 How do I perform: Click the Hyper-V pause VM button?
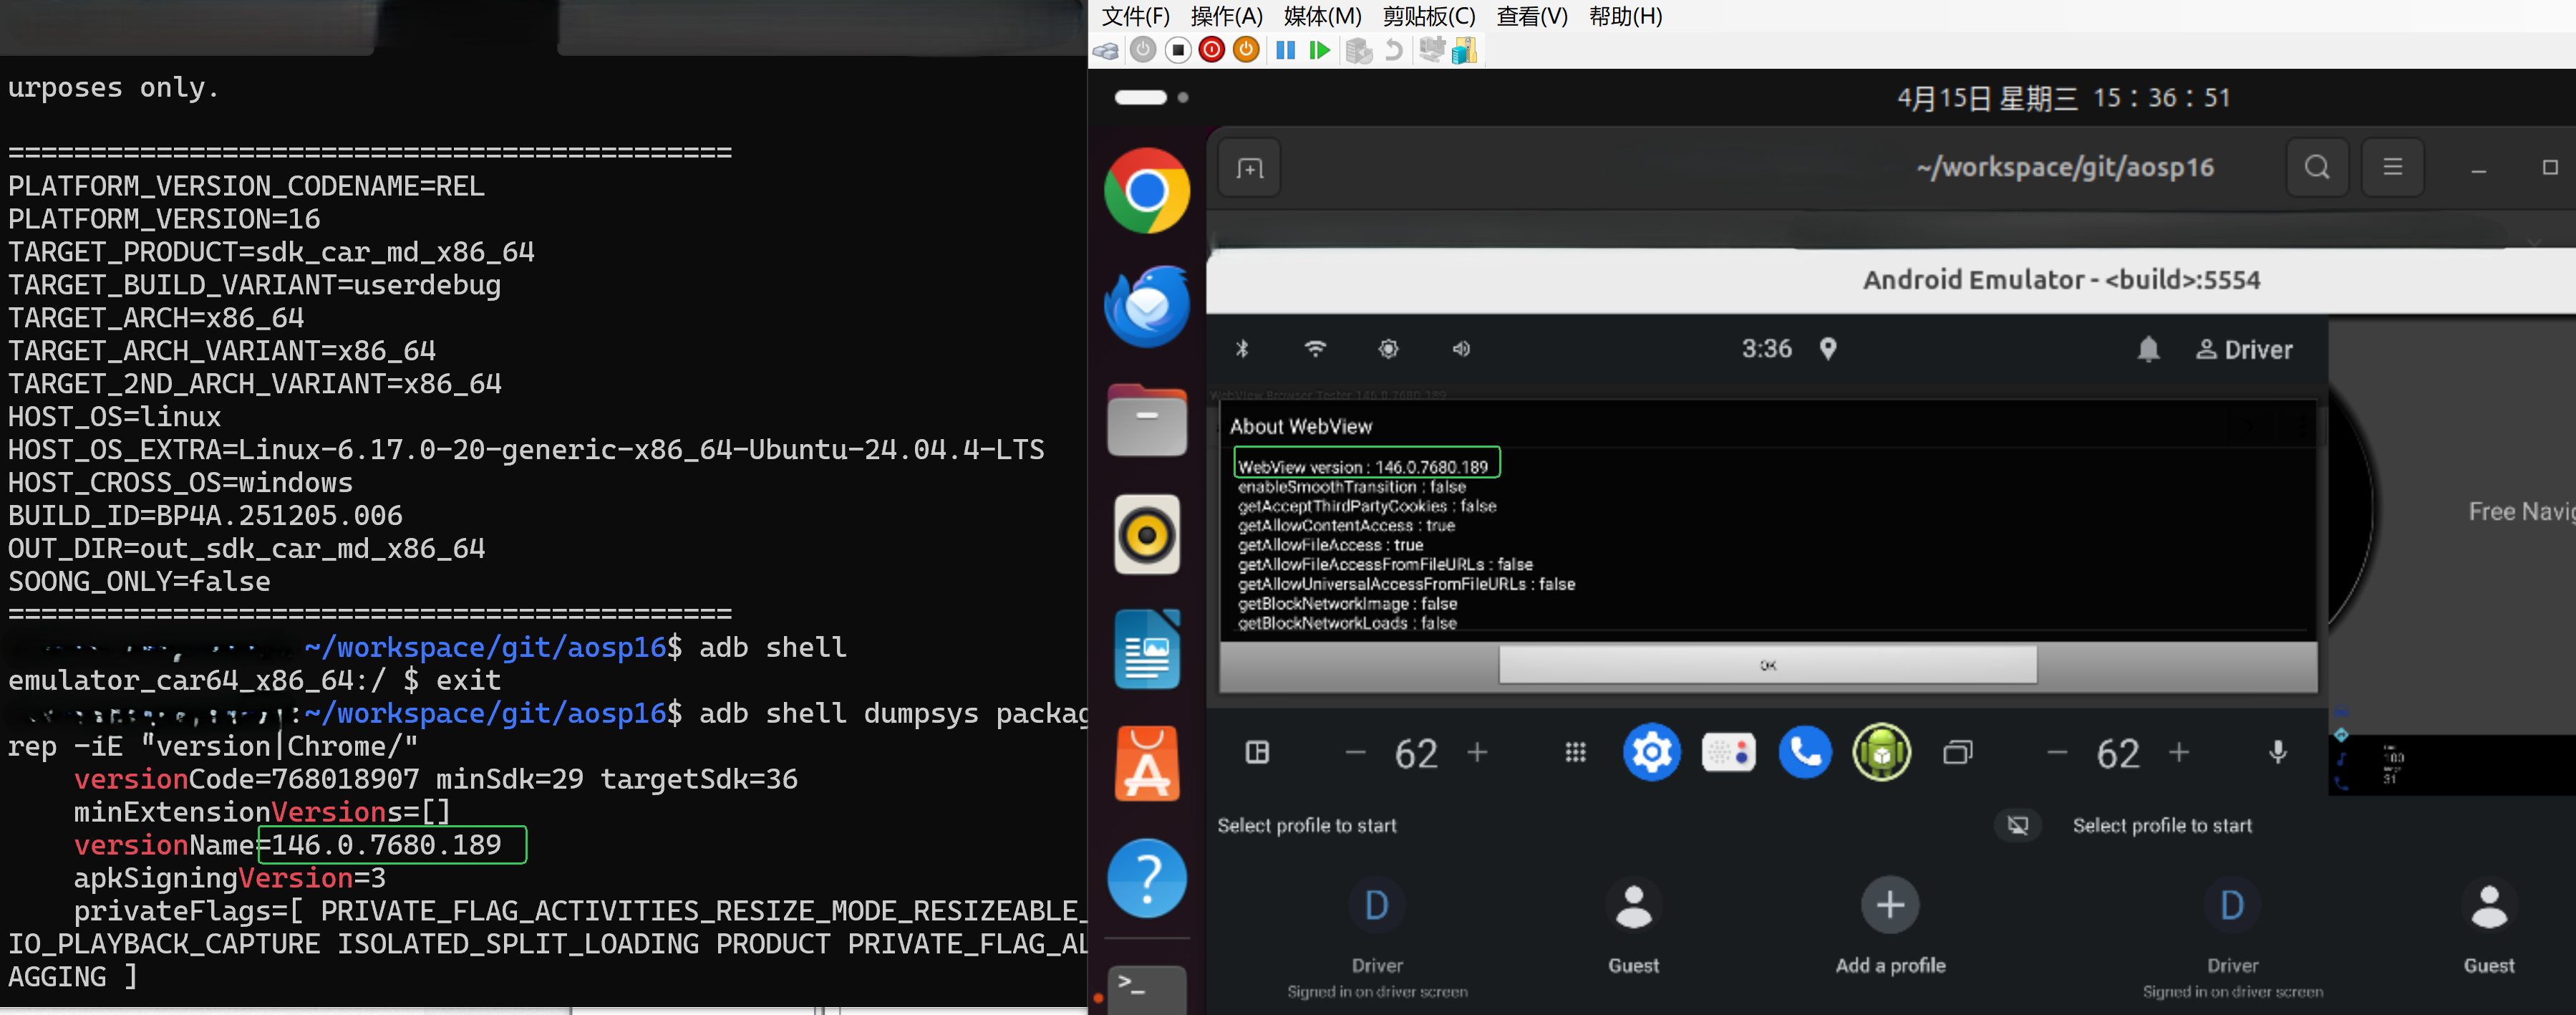pos(1285,50)
